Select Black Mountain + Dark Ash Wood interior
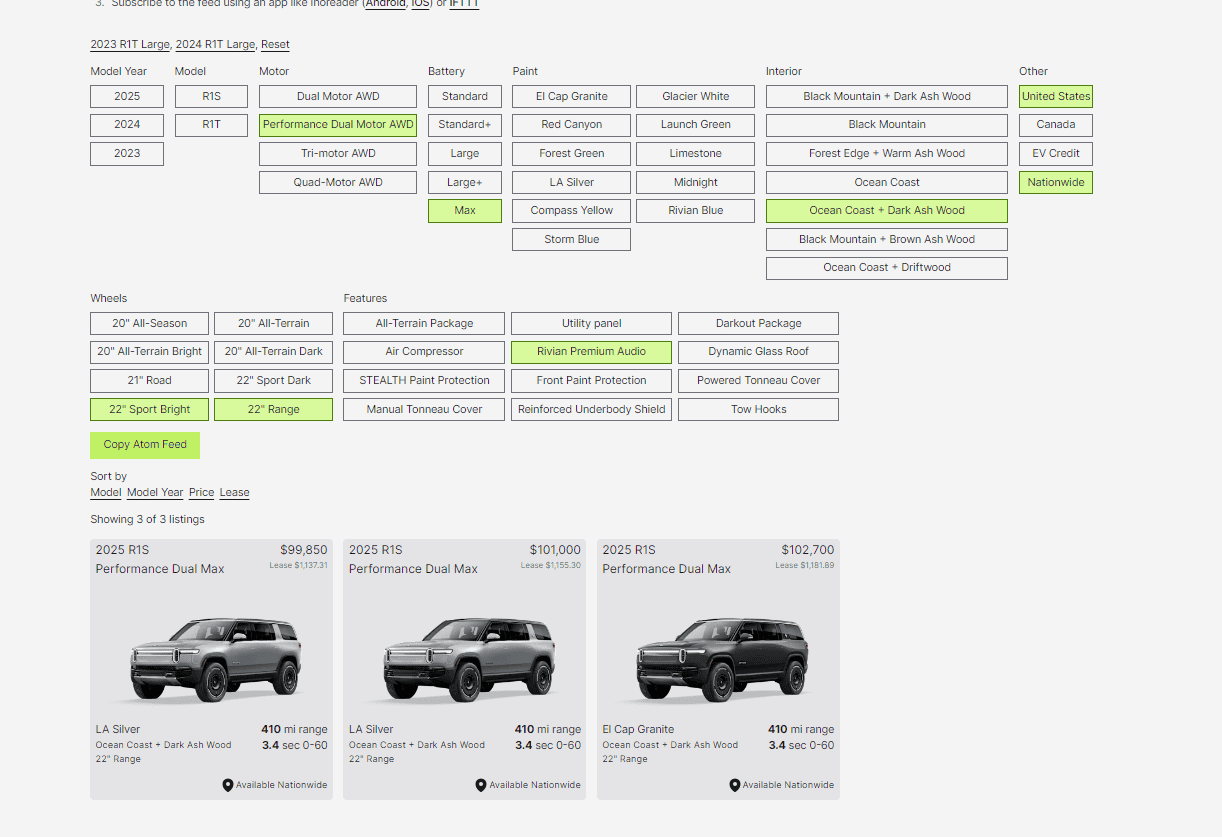 pos(887,97)
